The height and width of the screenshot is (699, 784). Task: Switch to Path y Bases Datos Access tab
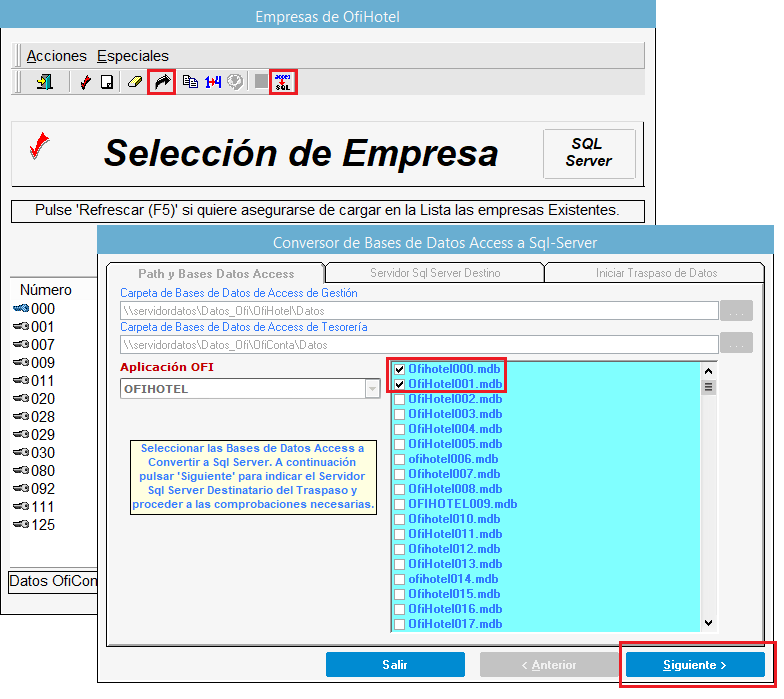coord(216,274)
